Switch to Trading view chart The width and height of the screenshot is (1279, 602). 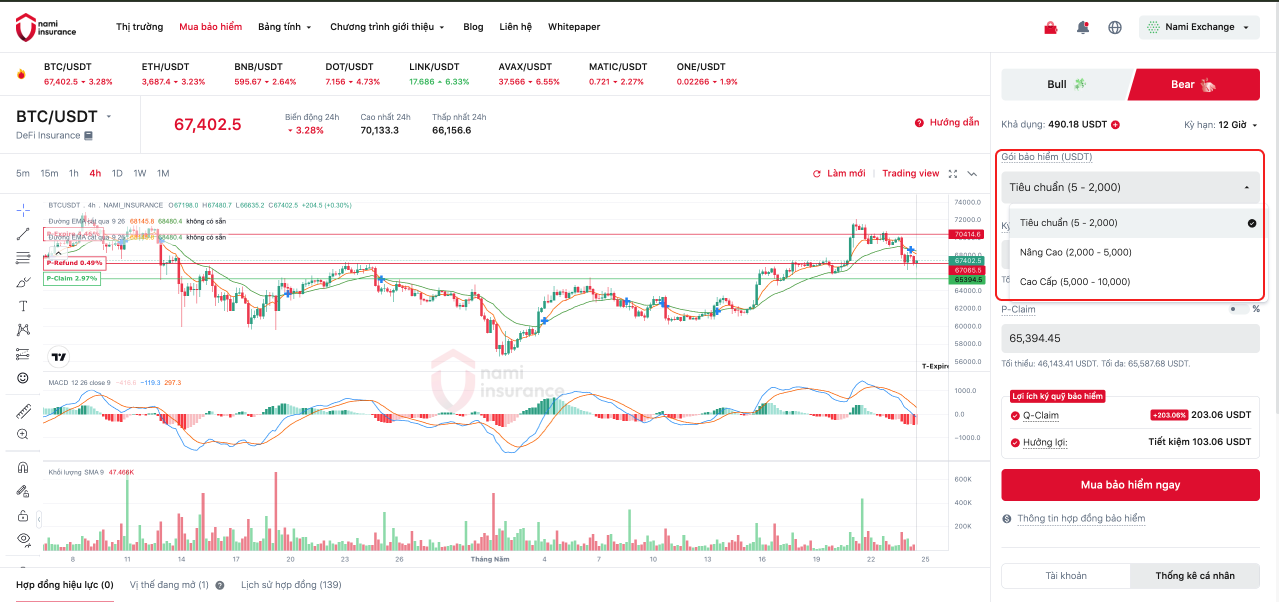click(x=911, y=174)
